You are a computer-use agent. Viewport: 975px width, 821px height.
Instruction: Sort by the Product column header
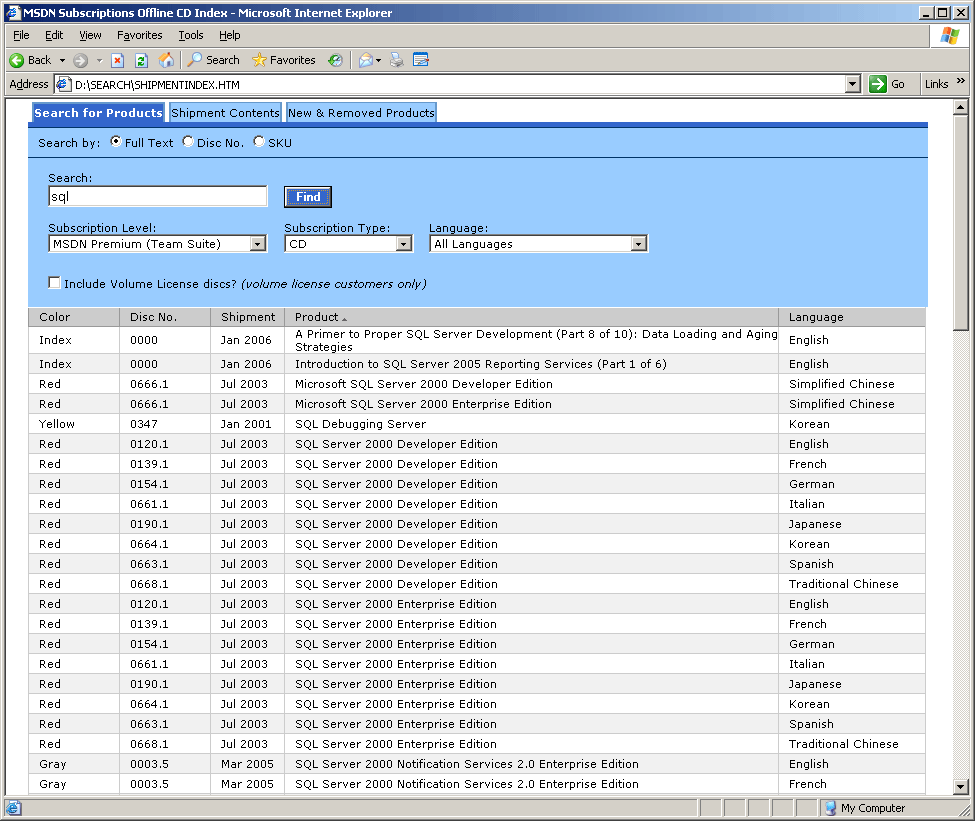point(532,317)
